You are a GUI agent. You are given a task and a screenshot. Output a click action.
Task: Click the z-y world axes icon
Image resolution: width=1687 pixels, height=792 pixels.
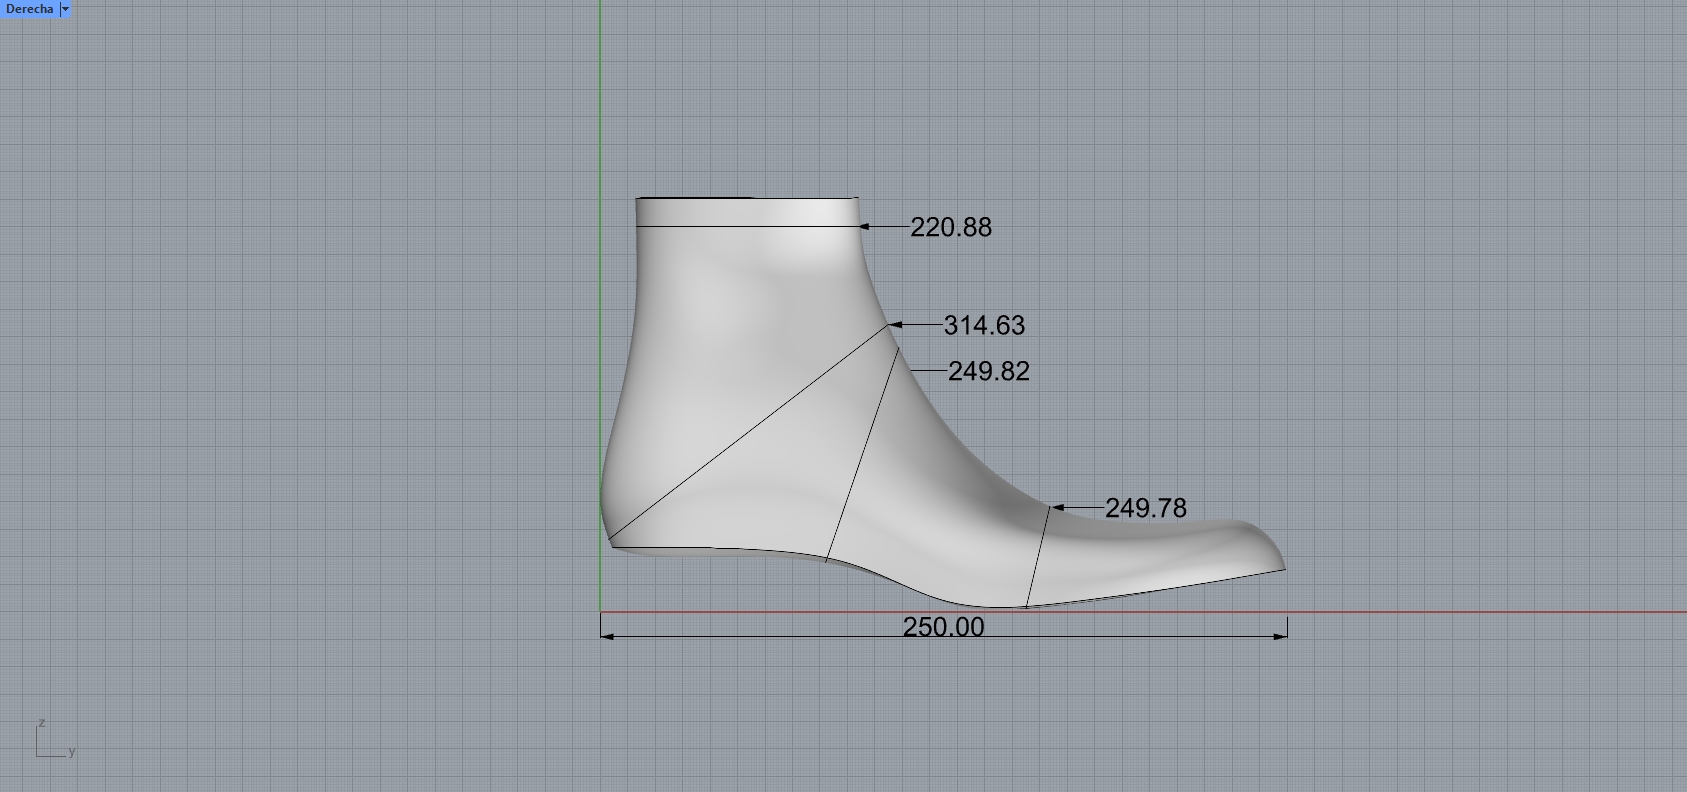point(55,740)
